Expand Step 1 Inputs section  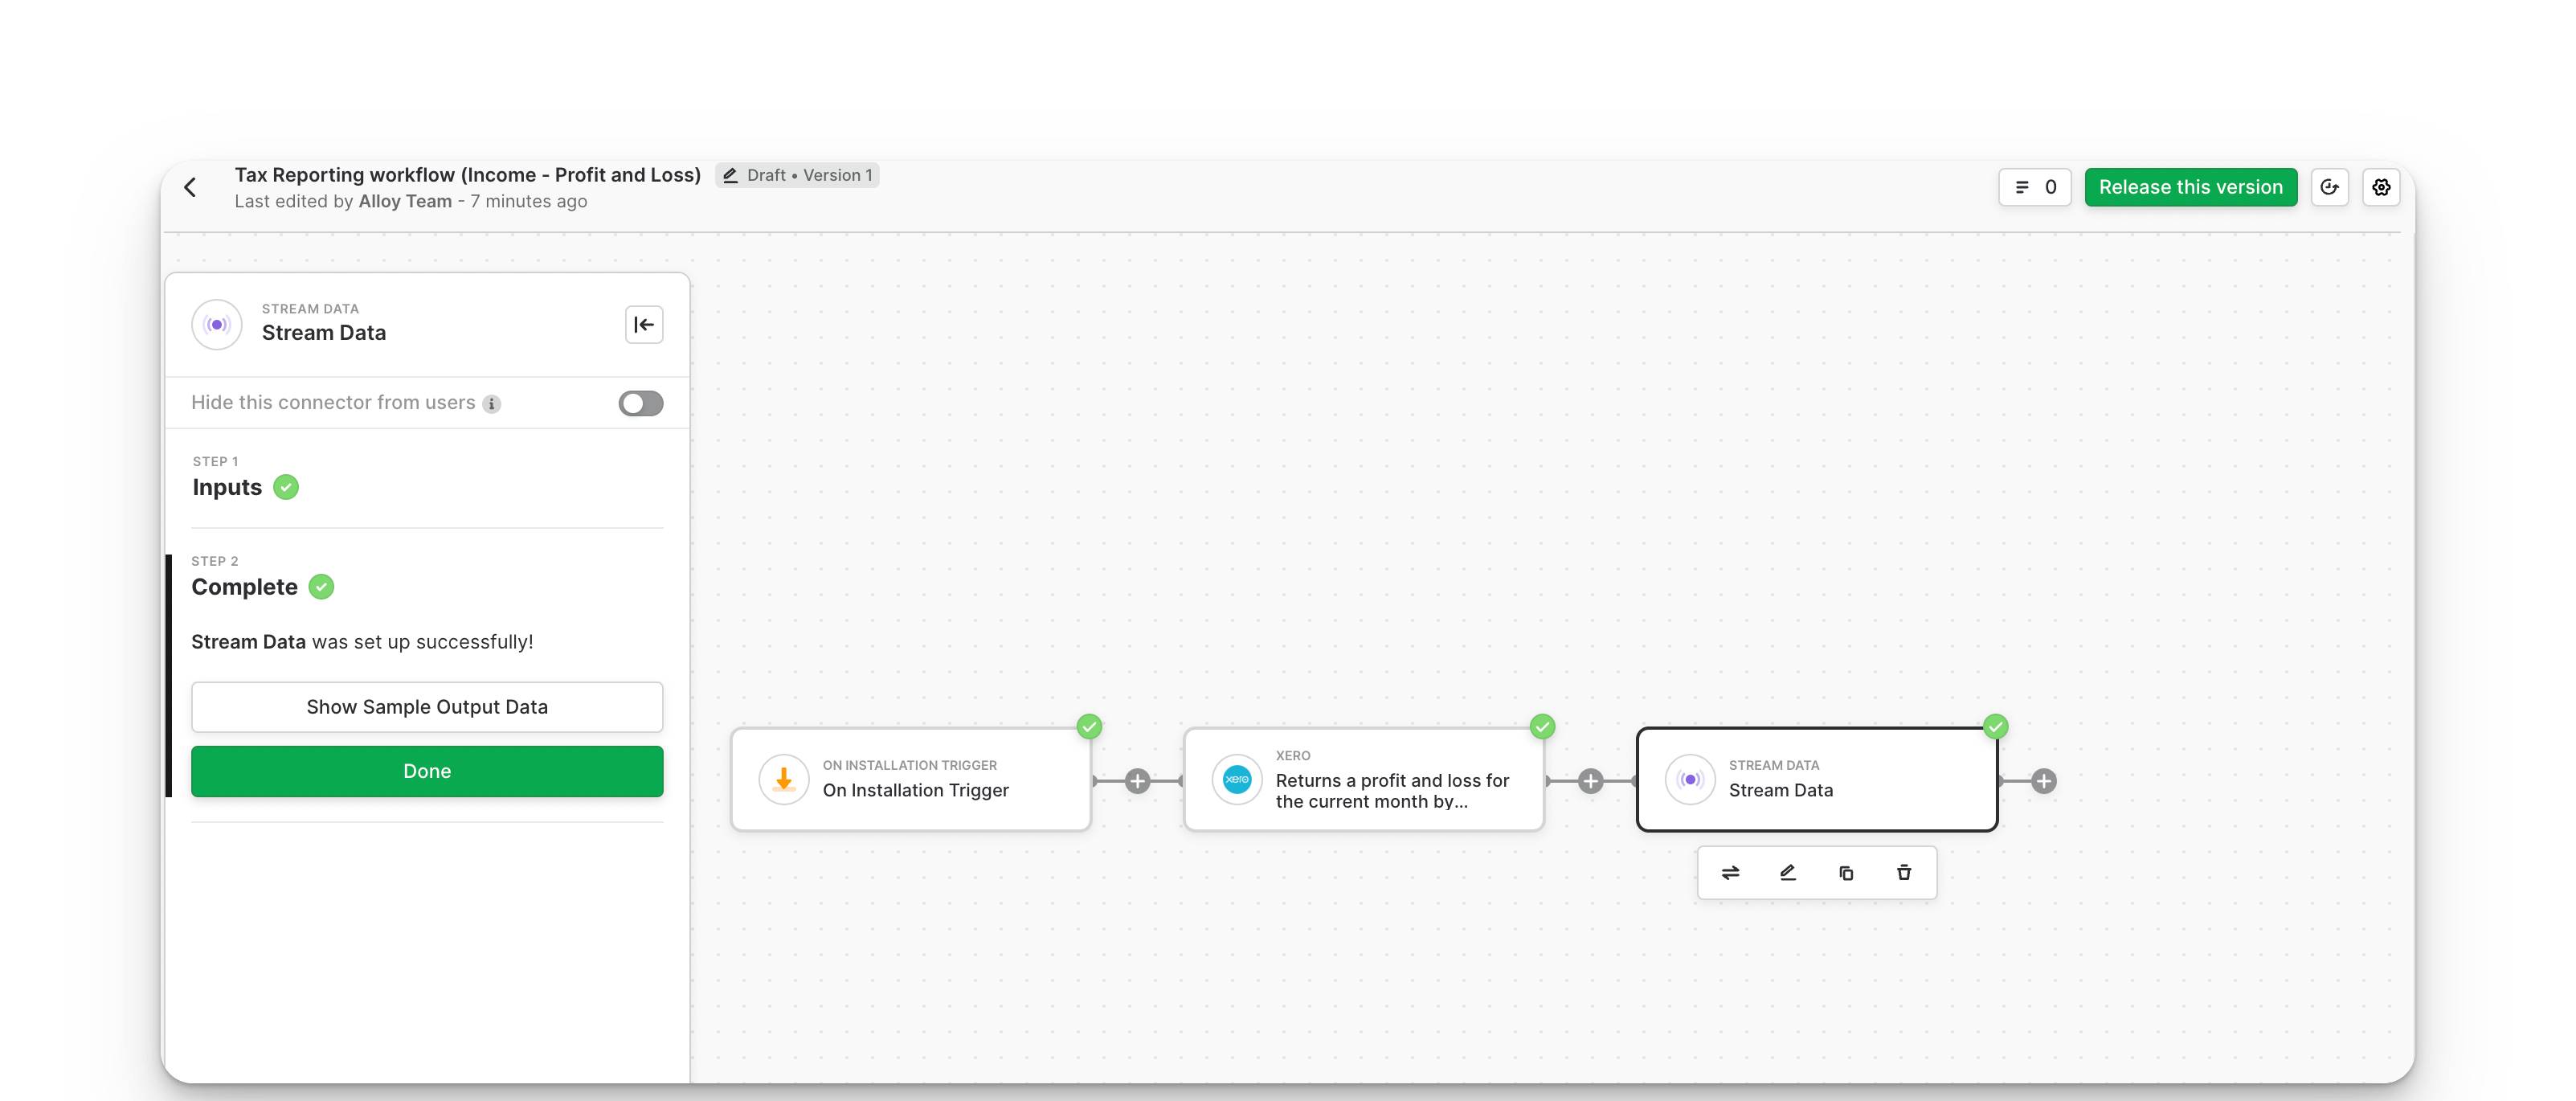point(227,487)
